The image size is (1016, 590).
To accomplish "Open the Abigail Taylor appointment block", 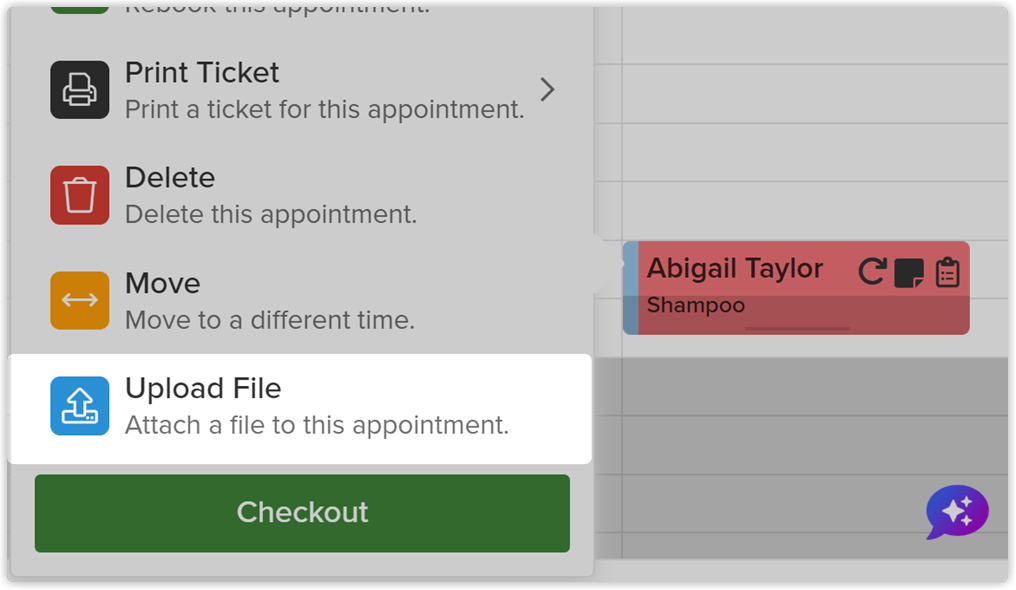I will [x=796, y=288].
